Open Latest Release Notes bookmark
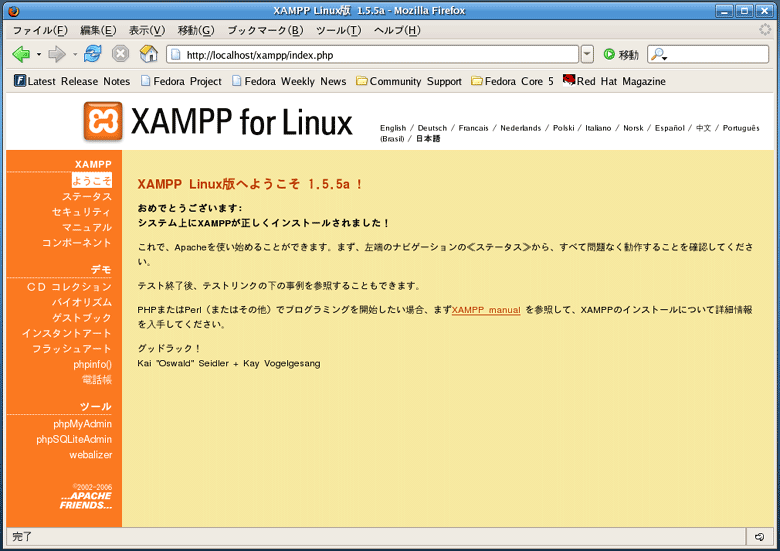Image resolution: width=780 pixels, height=551 pixels. point(72,81)
